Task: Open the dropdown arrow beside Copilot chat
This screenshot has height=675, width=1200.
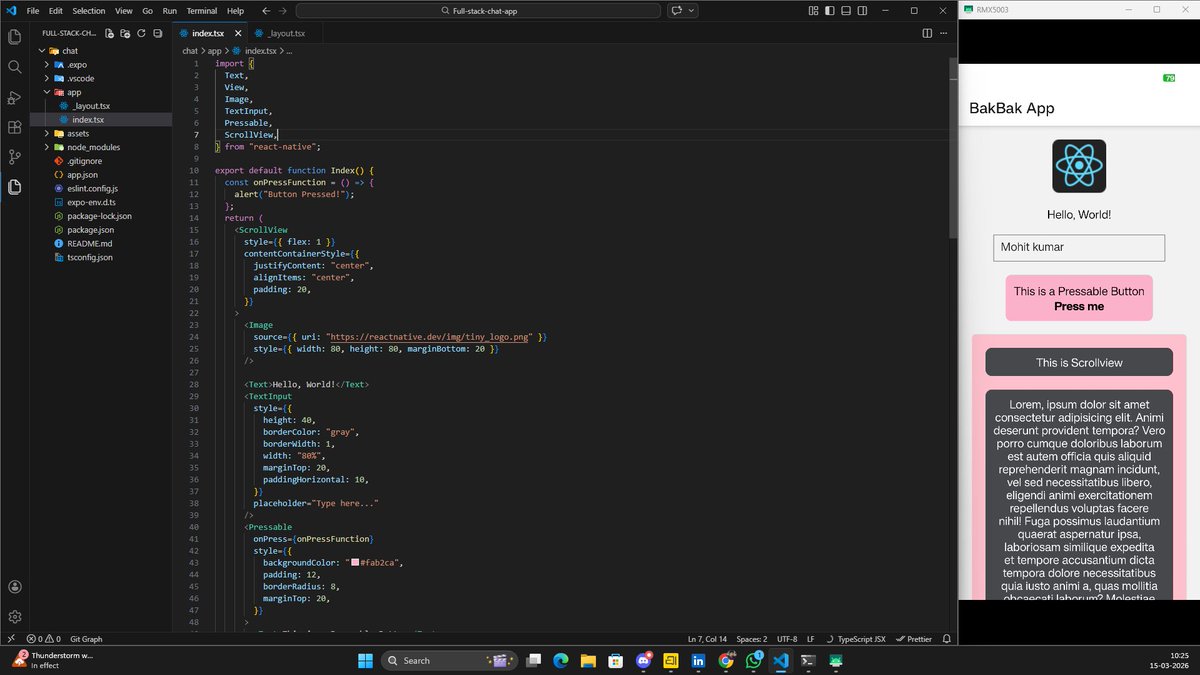Action: pos(691,11)
